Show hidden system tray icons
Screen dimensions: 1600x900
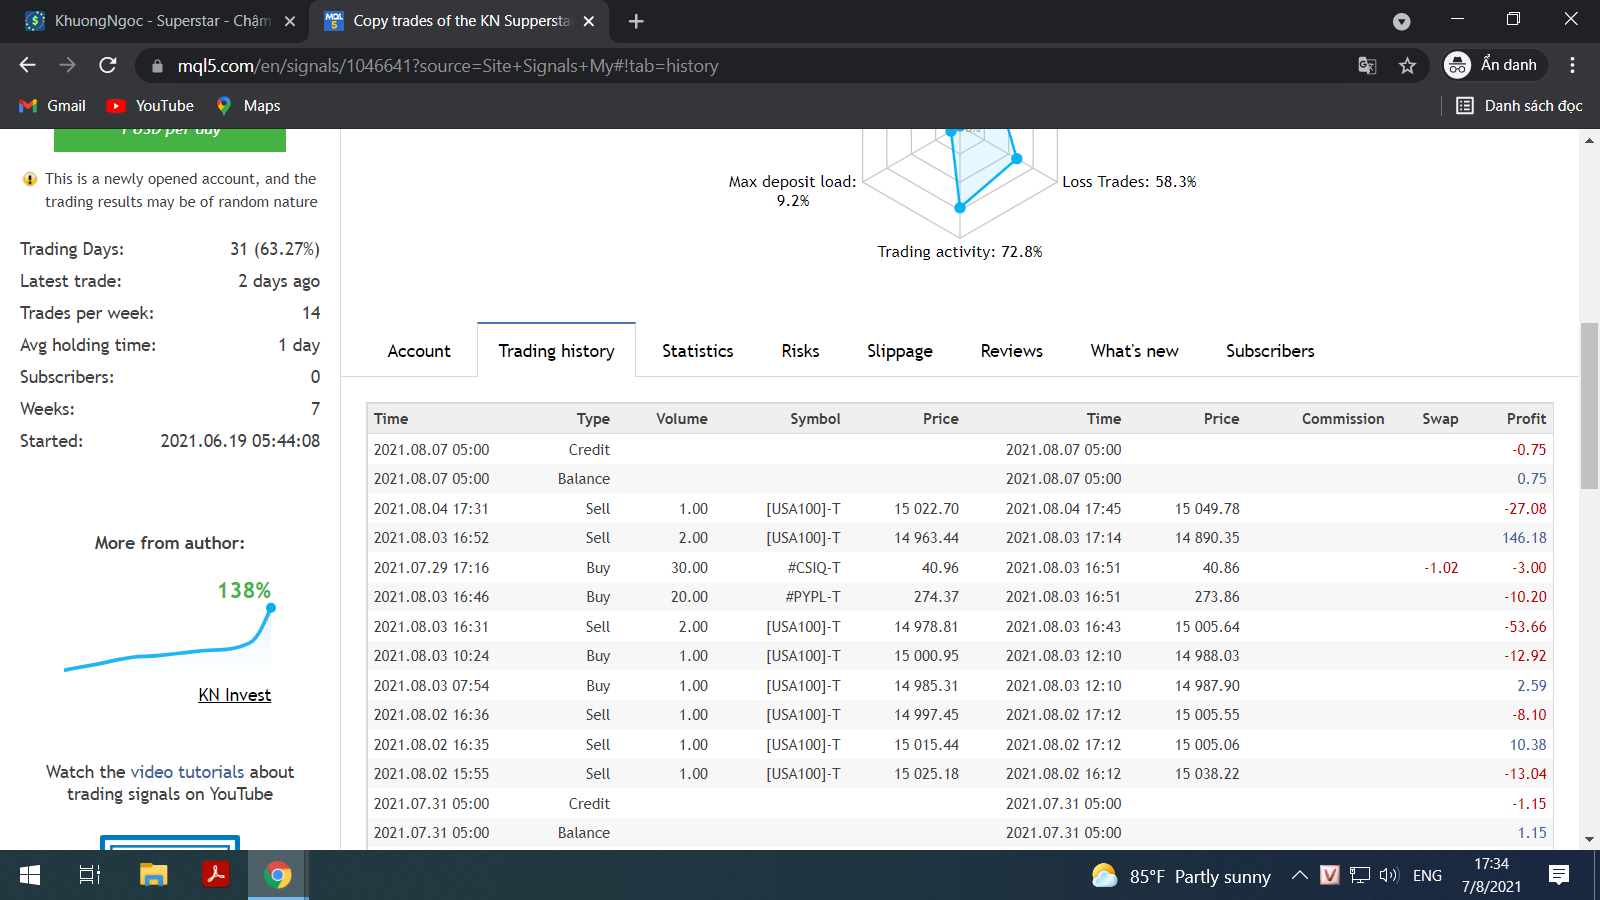pos(1299,876)
